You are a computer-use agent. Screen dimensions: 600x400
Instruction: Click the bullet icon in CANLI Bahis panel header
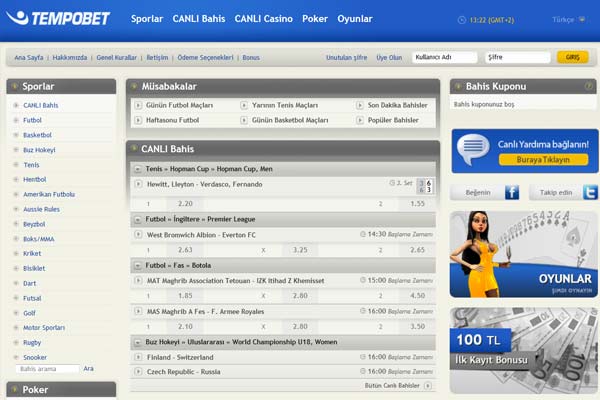tap(134, 149)
